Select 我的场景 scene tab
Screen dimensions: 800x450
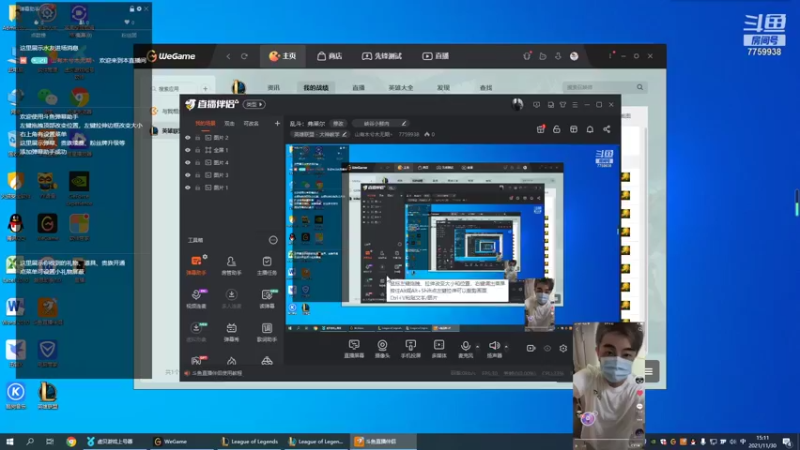tap(205, 123)
